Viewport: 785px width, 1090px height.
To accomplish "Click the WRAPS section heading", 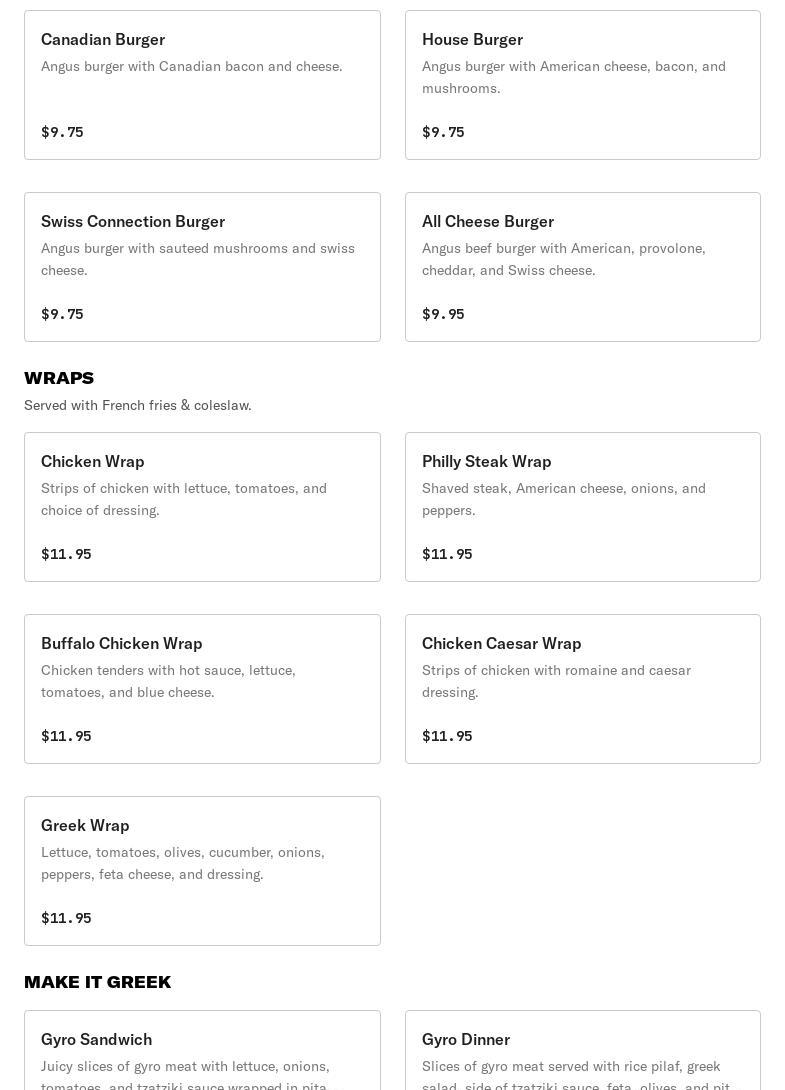I will pos(59,378).
